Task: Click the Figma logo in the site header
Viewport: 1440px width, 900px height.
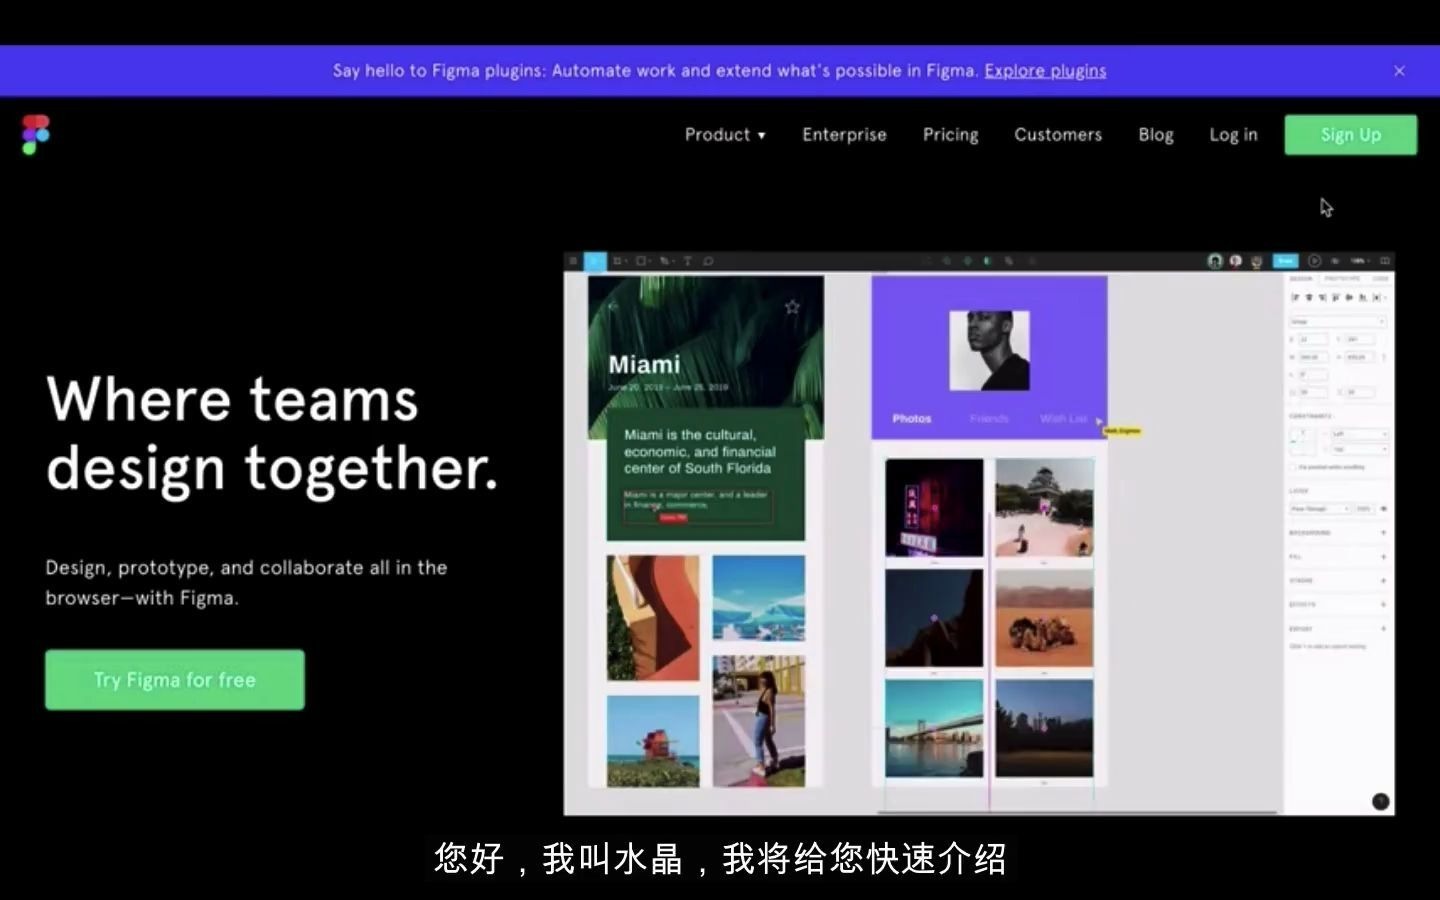Action: [x=36, y=135]
